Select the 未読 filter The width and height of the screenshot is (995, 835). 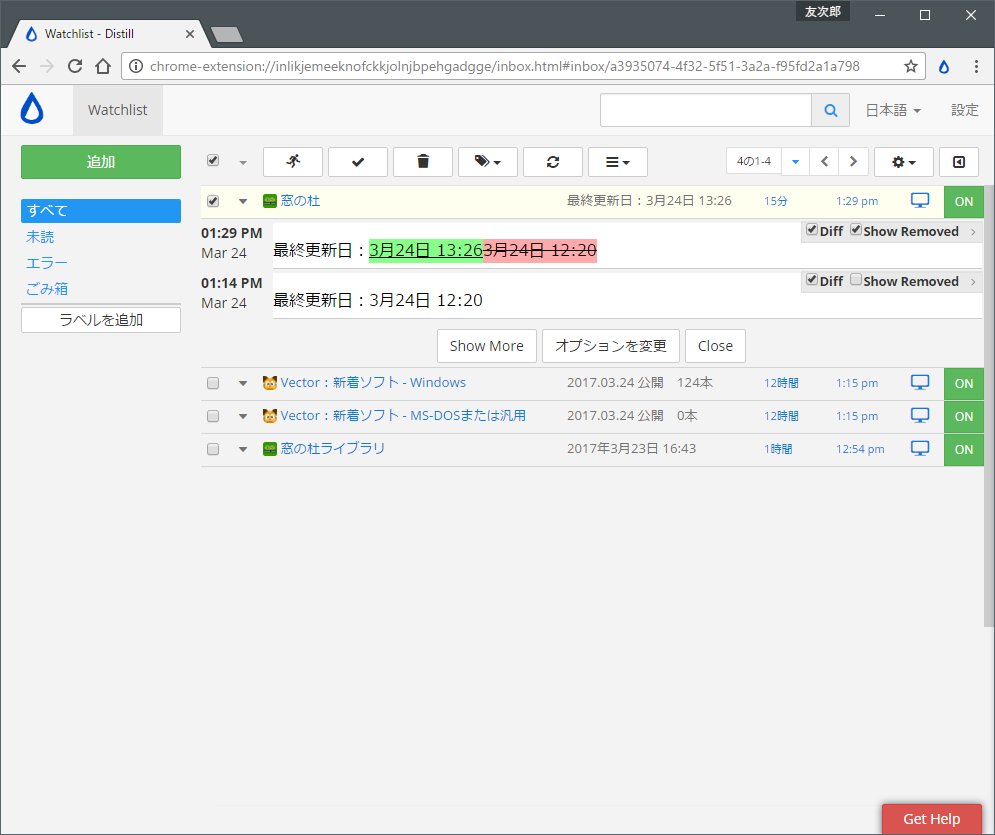pyautogui.click(x=40, y=237)
